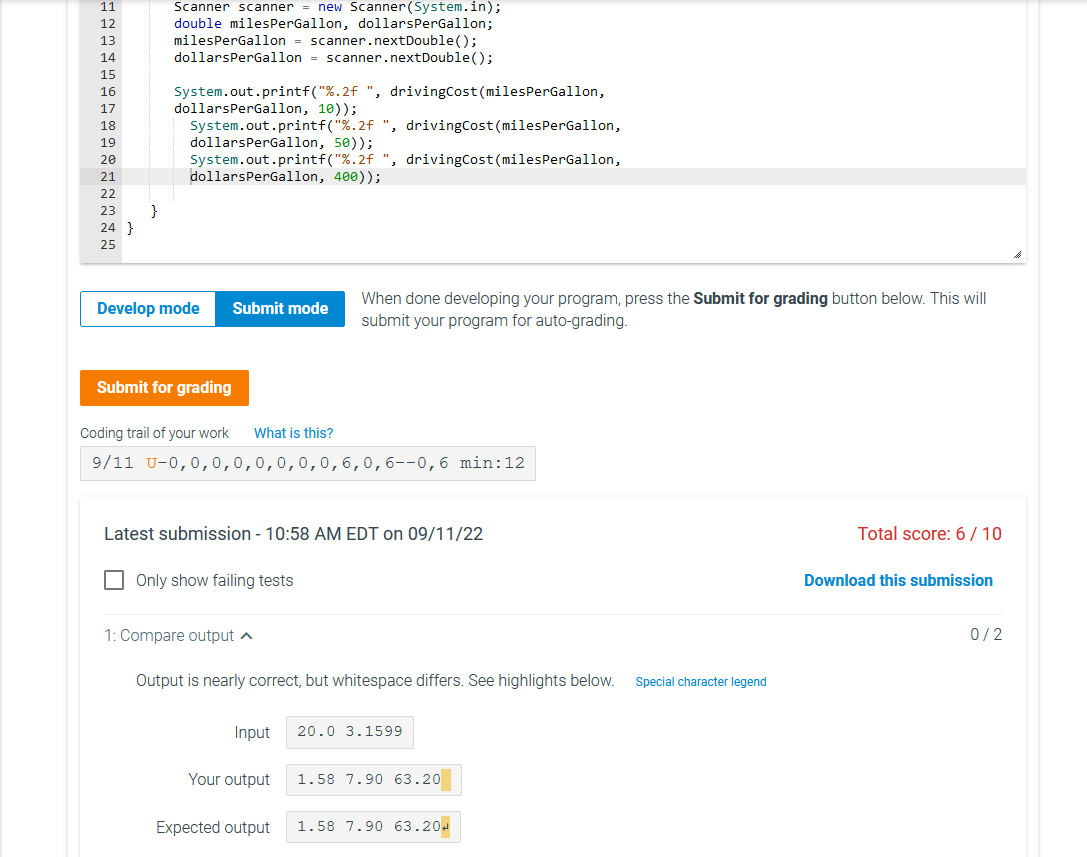Click the coding trail history box
This screenshot has width=1087, height=857.
click(x=308, y=463)
